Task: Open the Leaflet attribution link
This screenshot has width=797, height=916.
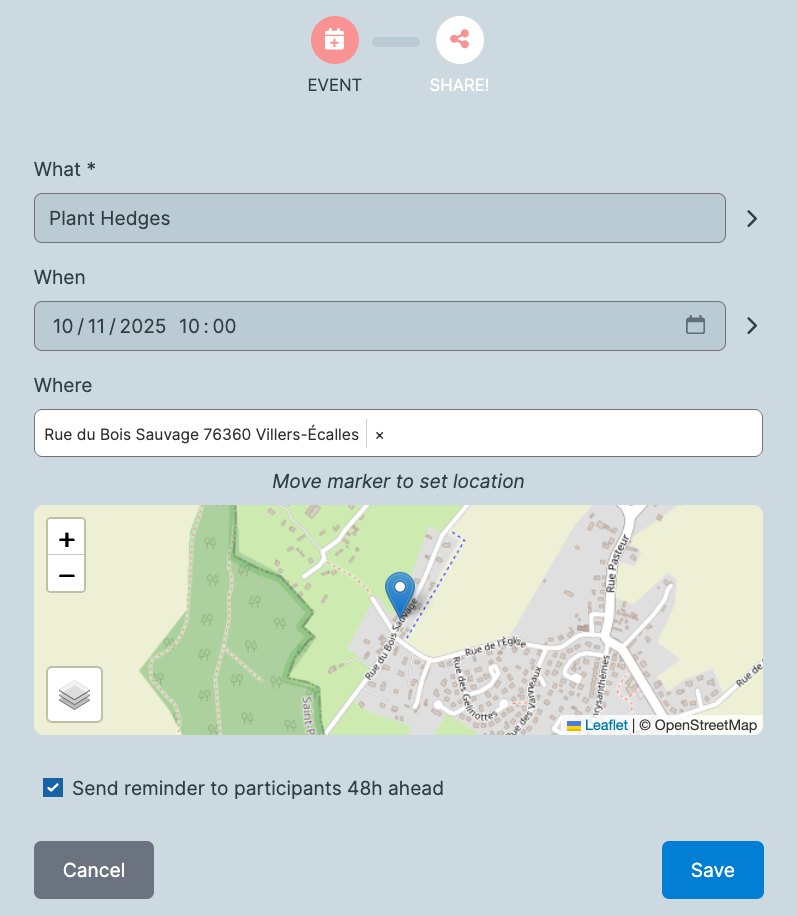Action: point(606,725)
